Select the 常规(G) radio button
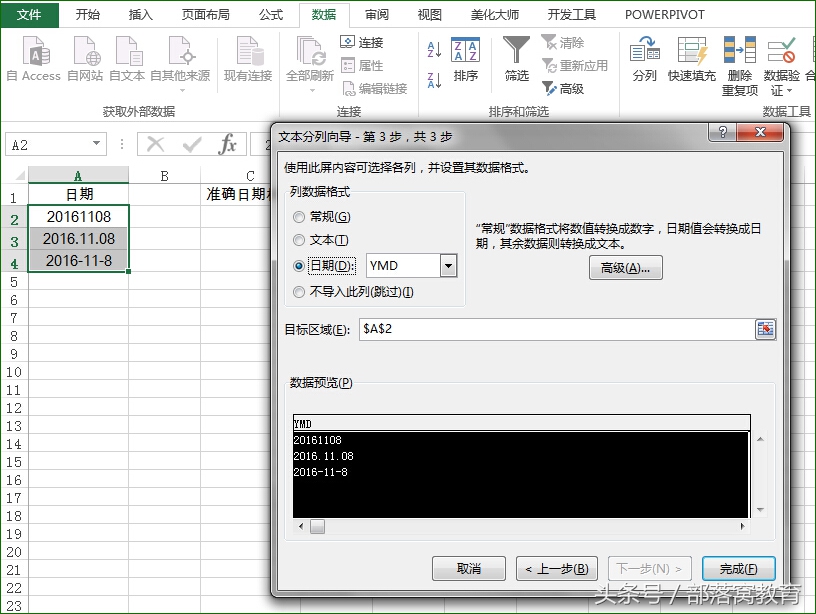Image resolution: width=816 pixels, height=614 pixels. (299, 217)
